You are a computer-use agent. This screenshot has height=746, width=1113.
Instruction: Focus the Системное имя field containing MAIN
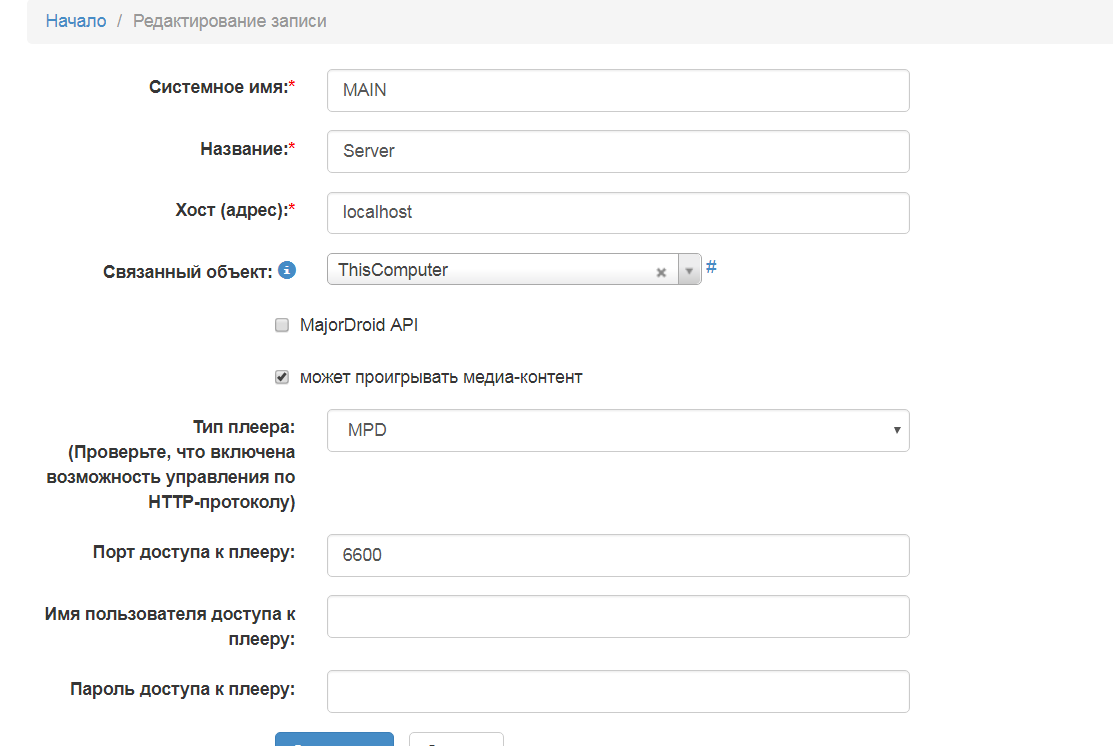(617, 90)
